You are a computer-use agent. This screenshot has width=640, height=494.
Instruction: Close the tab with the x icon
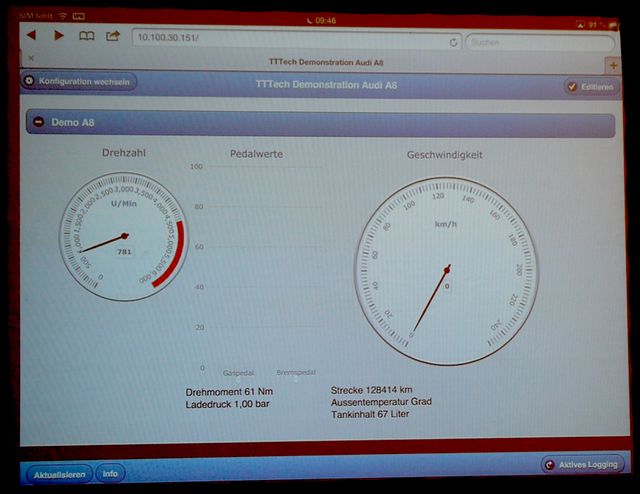tap(31, 58)
